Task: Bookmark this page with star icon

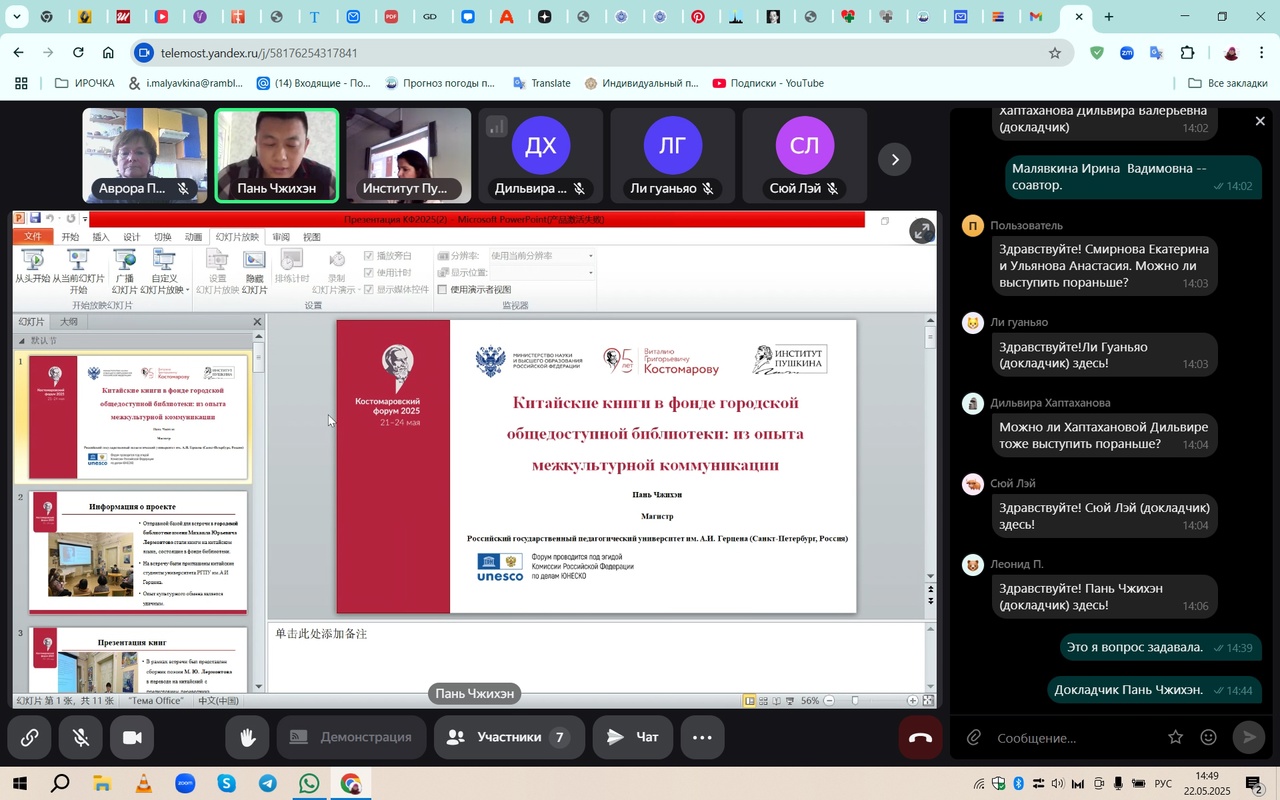Action: point(1055,53)
